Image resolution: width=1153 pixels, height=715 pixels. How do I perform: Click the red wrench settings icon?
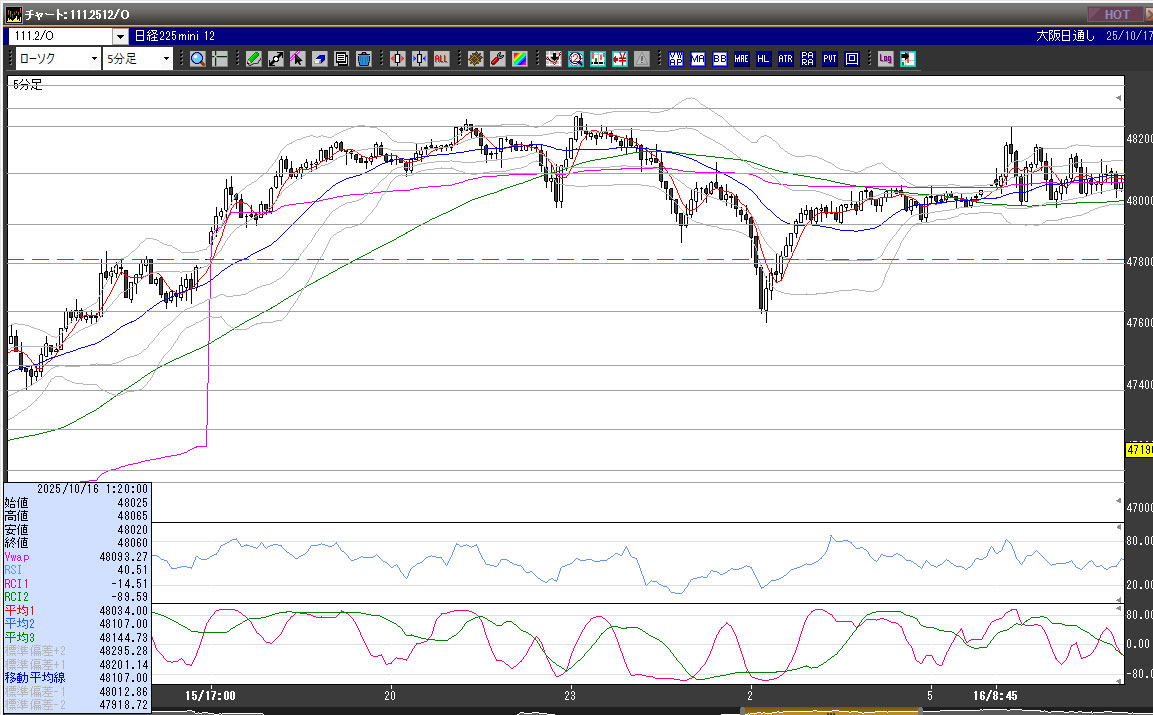tap(497, 59)
